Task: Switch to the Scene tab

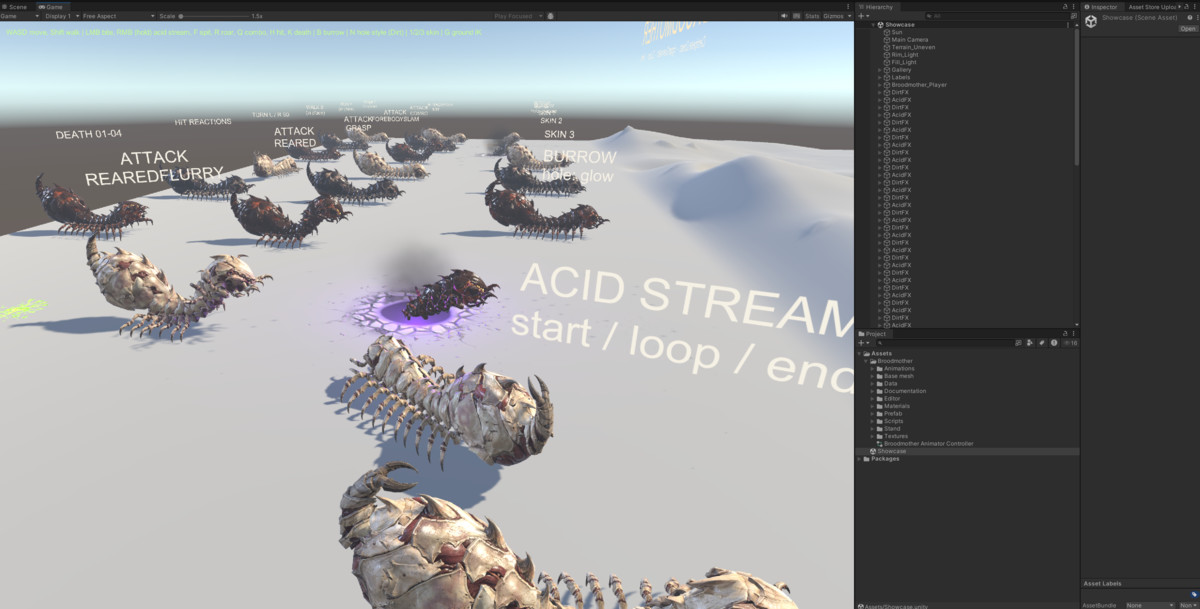Action: [15, 7]
